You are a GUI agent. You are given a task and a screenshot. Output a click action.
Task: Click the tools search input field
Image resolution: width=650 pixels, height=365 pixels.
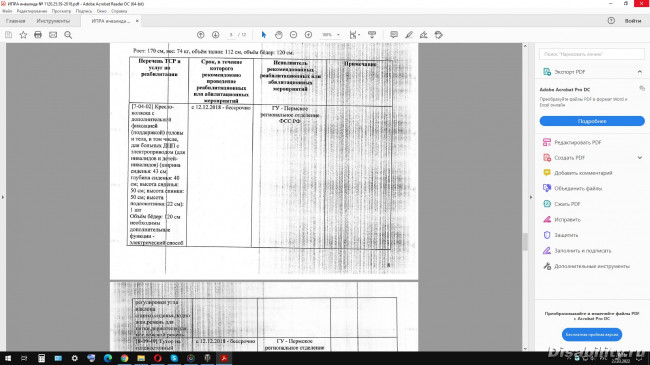592,54
